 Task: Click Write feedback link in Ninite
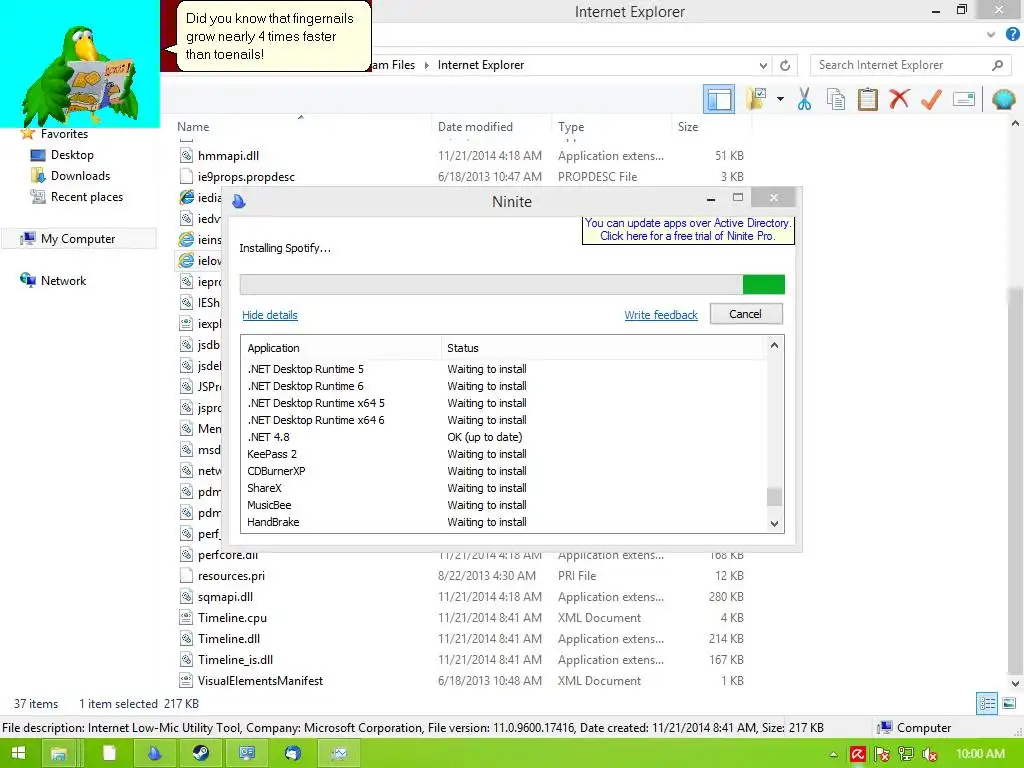(660, 315)
